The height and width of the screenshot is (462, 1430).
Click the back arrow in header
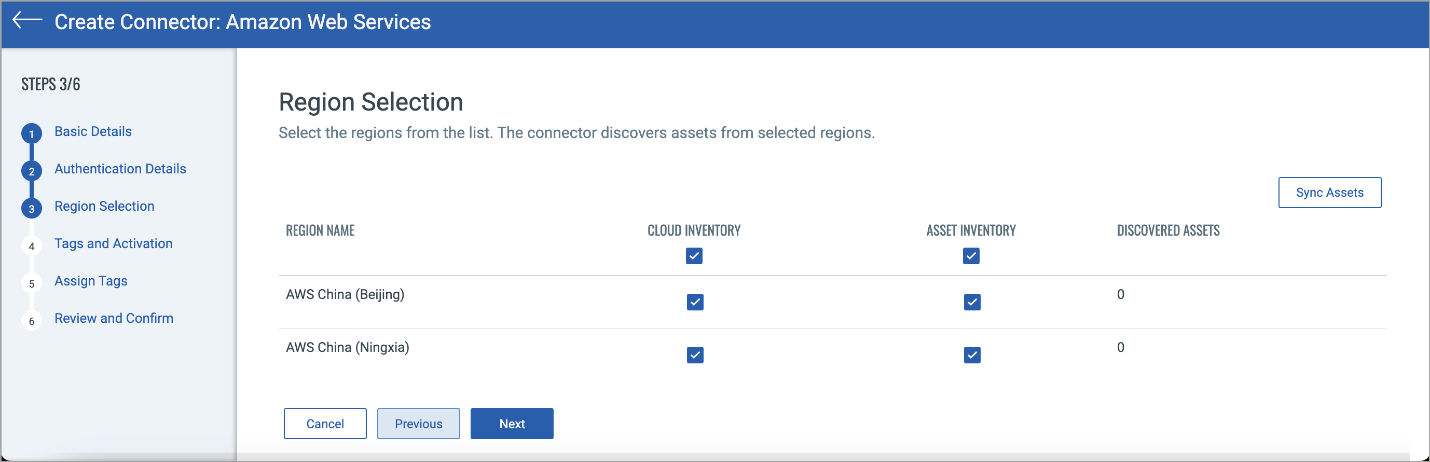click(27, 20)
